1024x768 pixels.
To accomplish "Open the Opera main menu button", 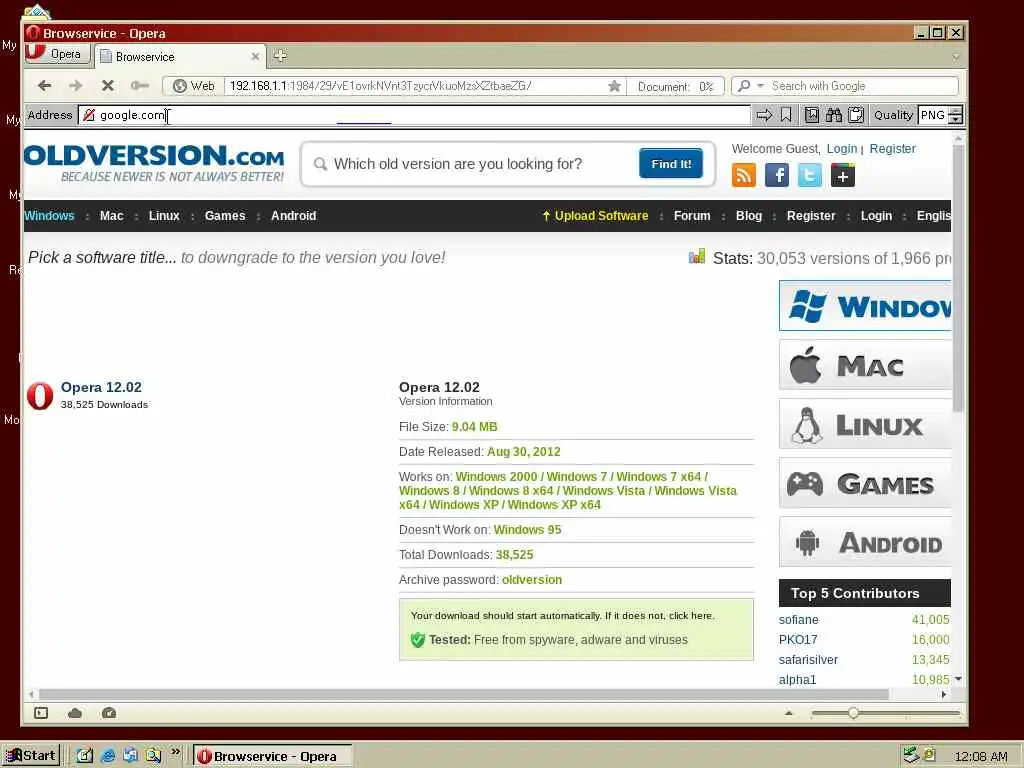I will coord(57,54).
